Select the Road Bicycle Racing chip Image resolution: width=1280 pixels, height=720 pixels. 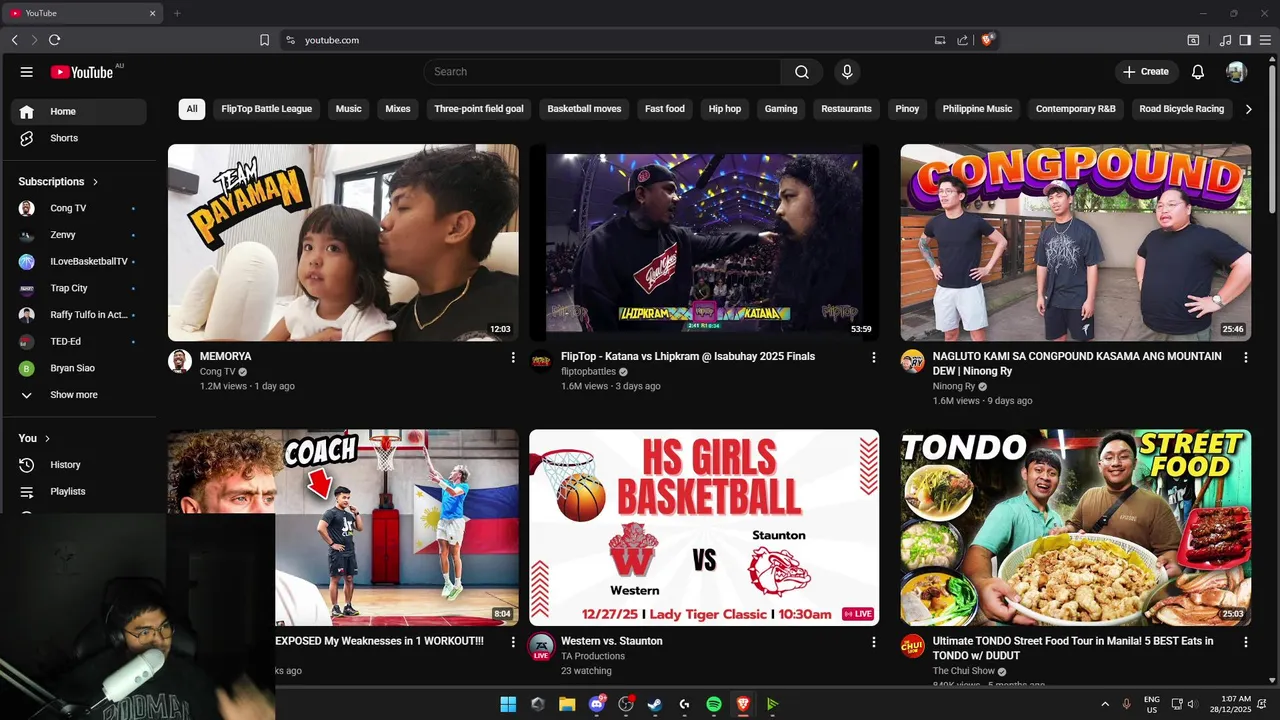(x=1181, y=109)
